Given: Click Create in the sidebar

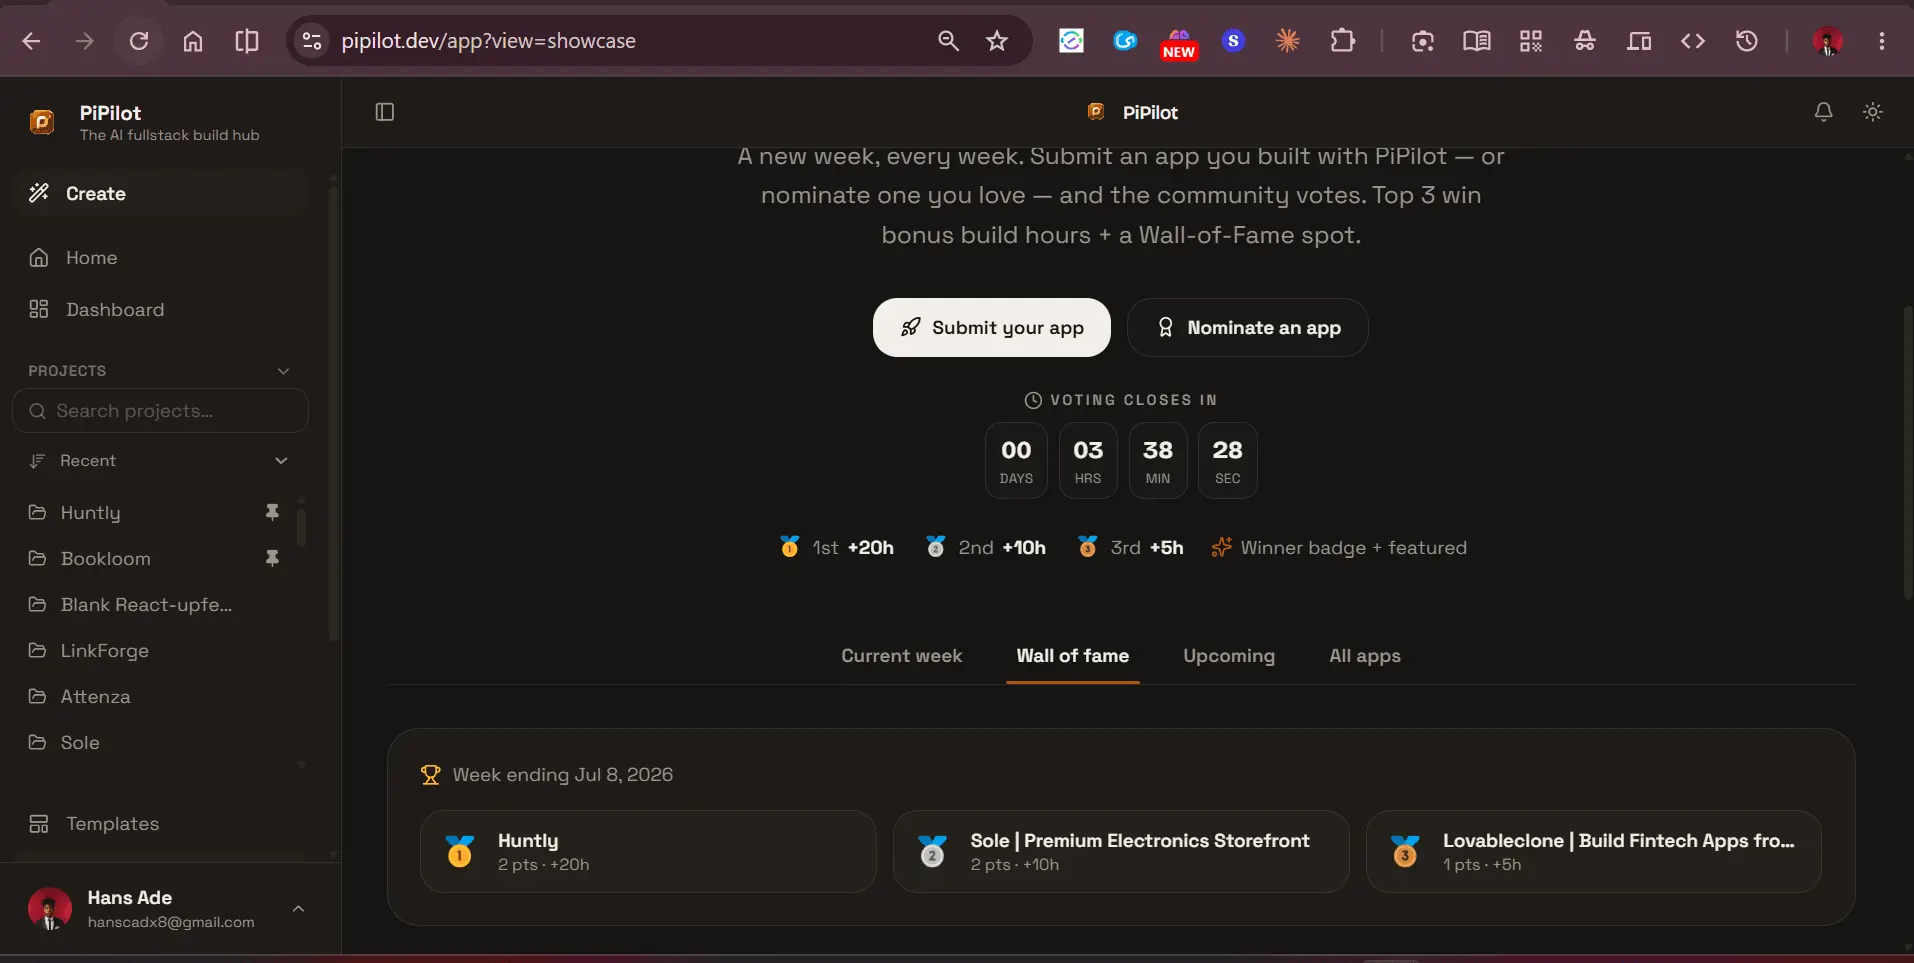Looking at the screenshot, I should point(160,193).
